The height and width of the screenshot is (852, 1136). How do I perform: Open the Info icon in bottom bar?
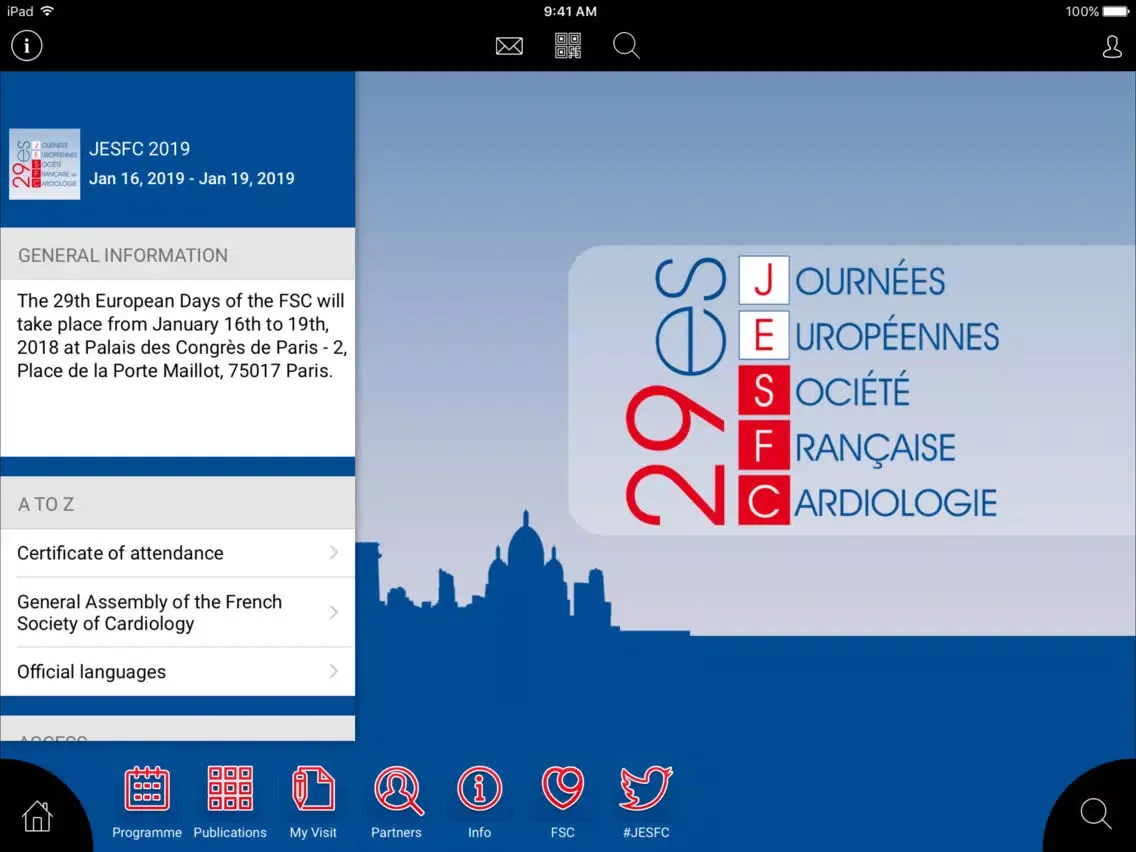coord(480,788)
